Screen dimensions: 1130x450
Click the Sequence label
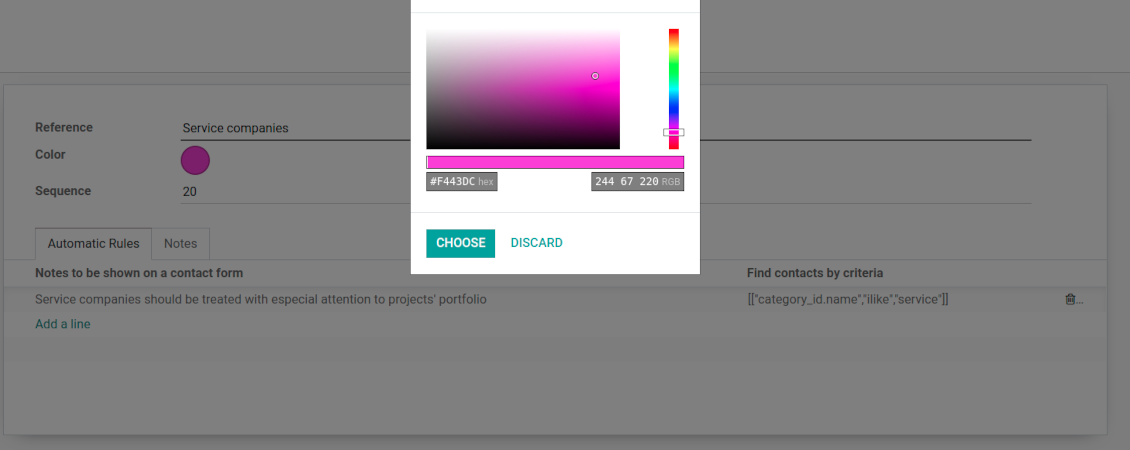pyautogui.click(x=63, y=191)
